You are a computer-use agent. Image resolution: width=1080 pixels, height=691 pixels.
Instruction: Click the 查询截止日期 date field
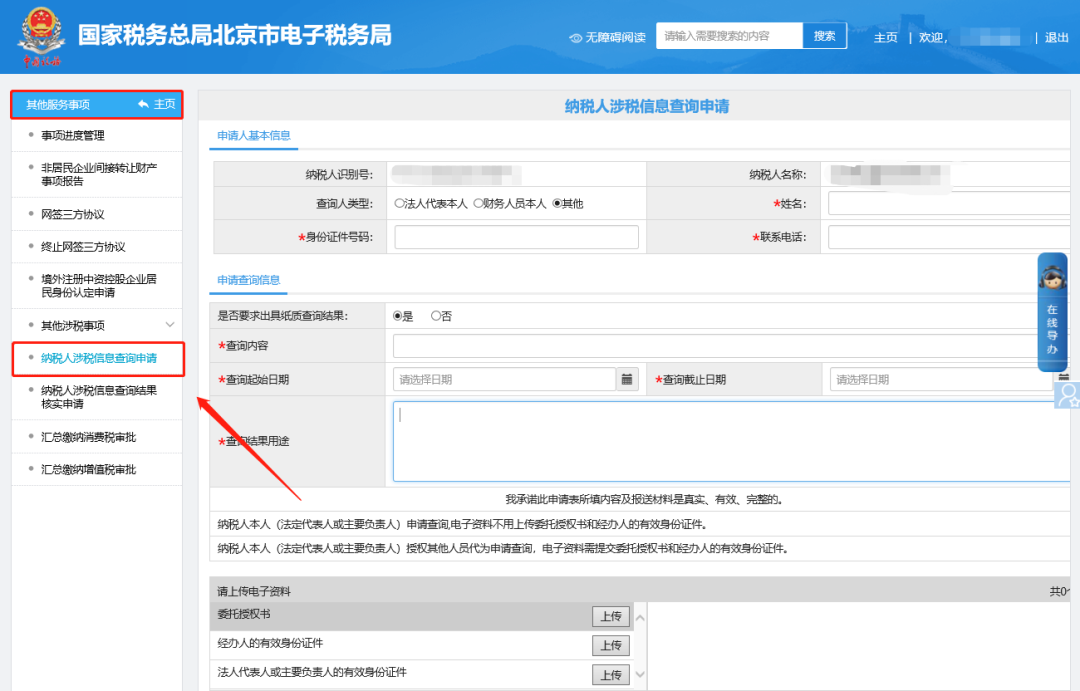click(941, 380)
